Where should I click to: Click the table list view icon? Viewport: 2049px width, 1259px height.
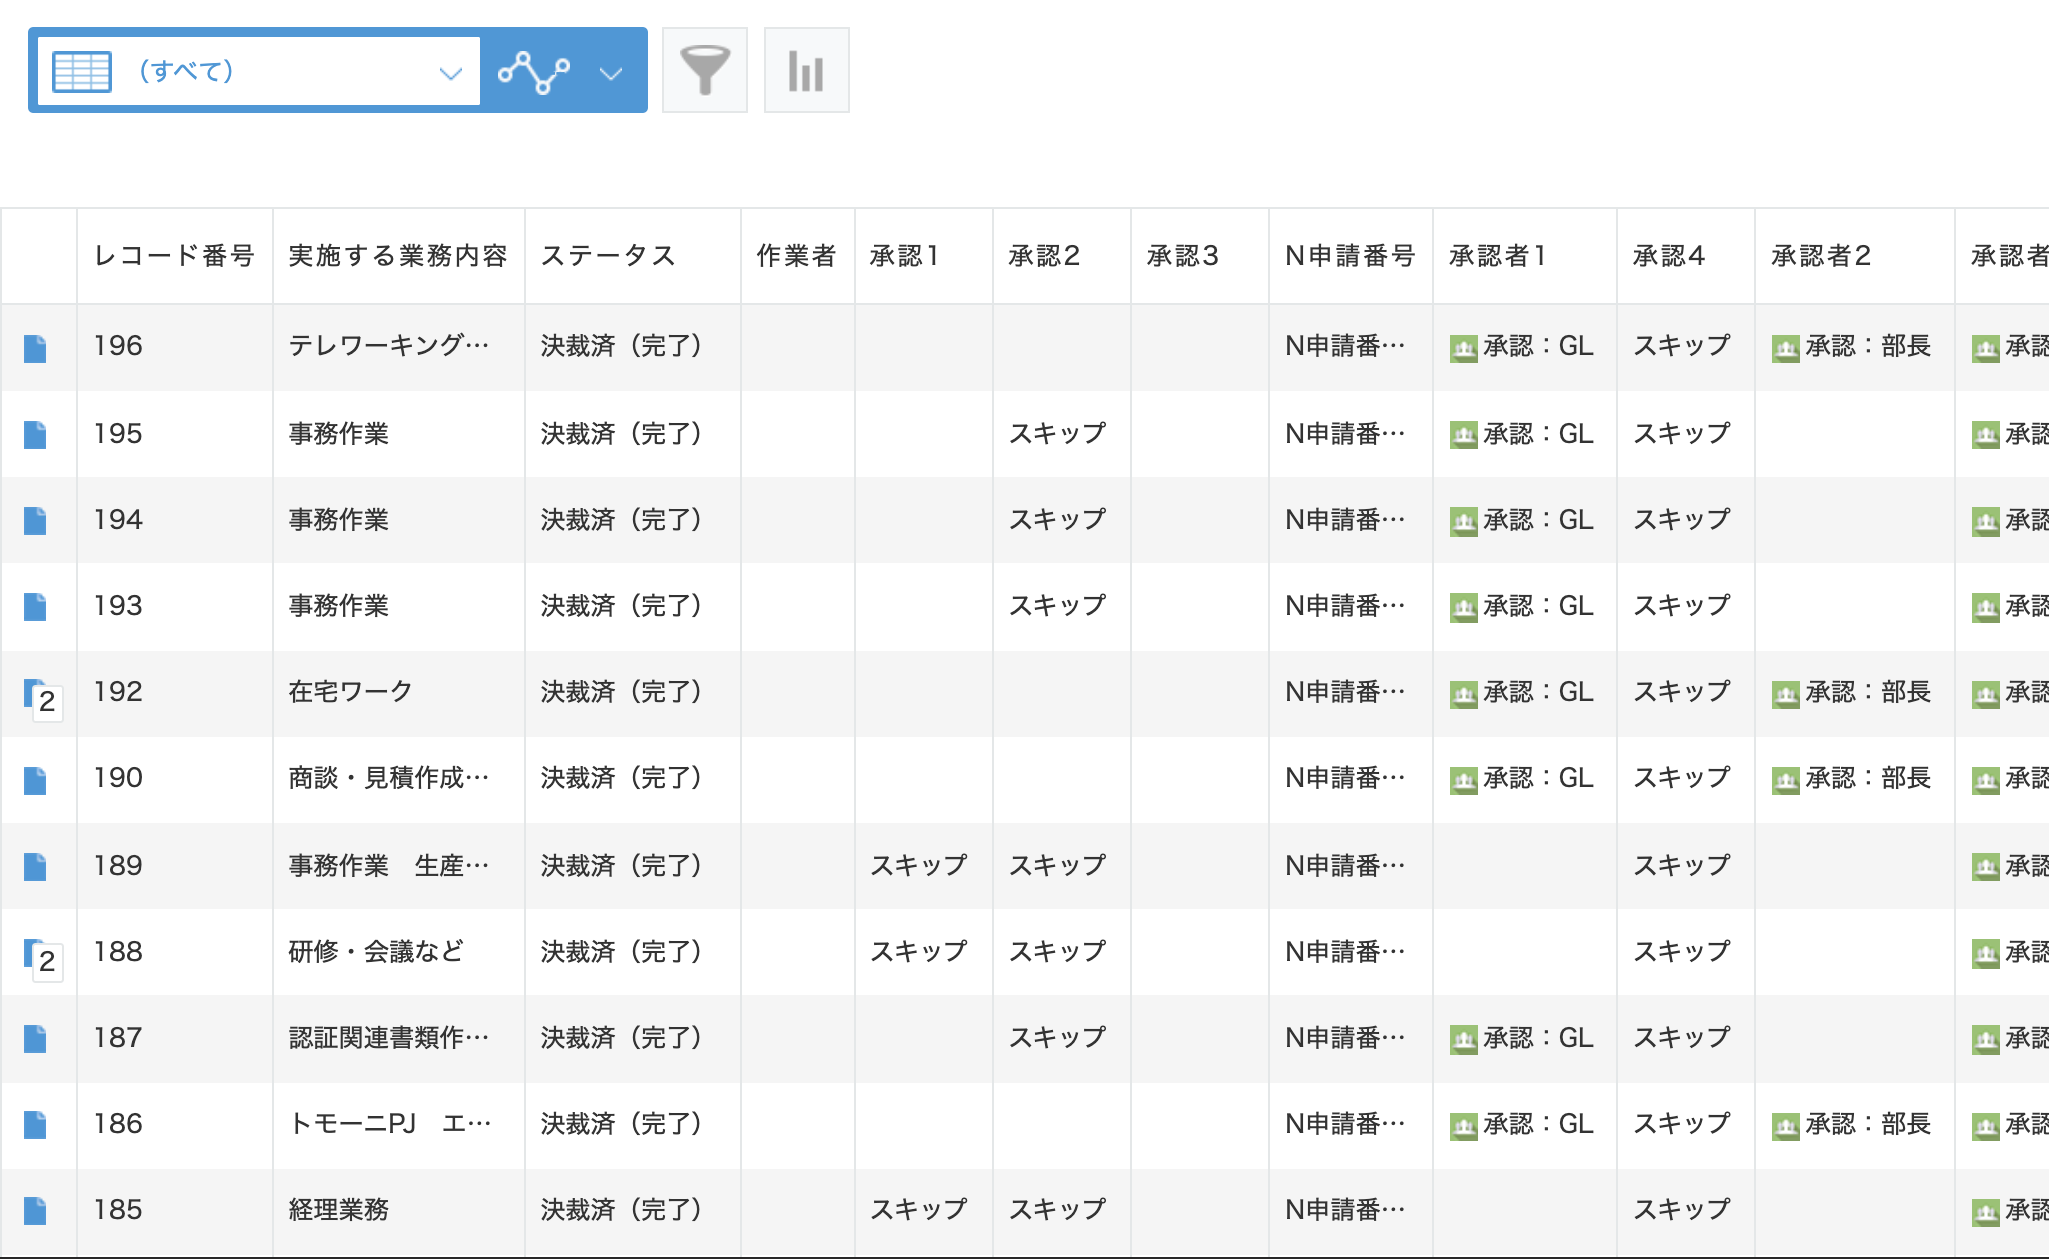81,72
